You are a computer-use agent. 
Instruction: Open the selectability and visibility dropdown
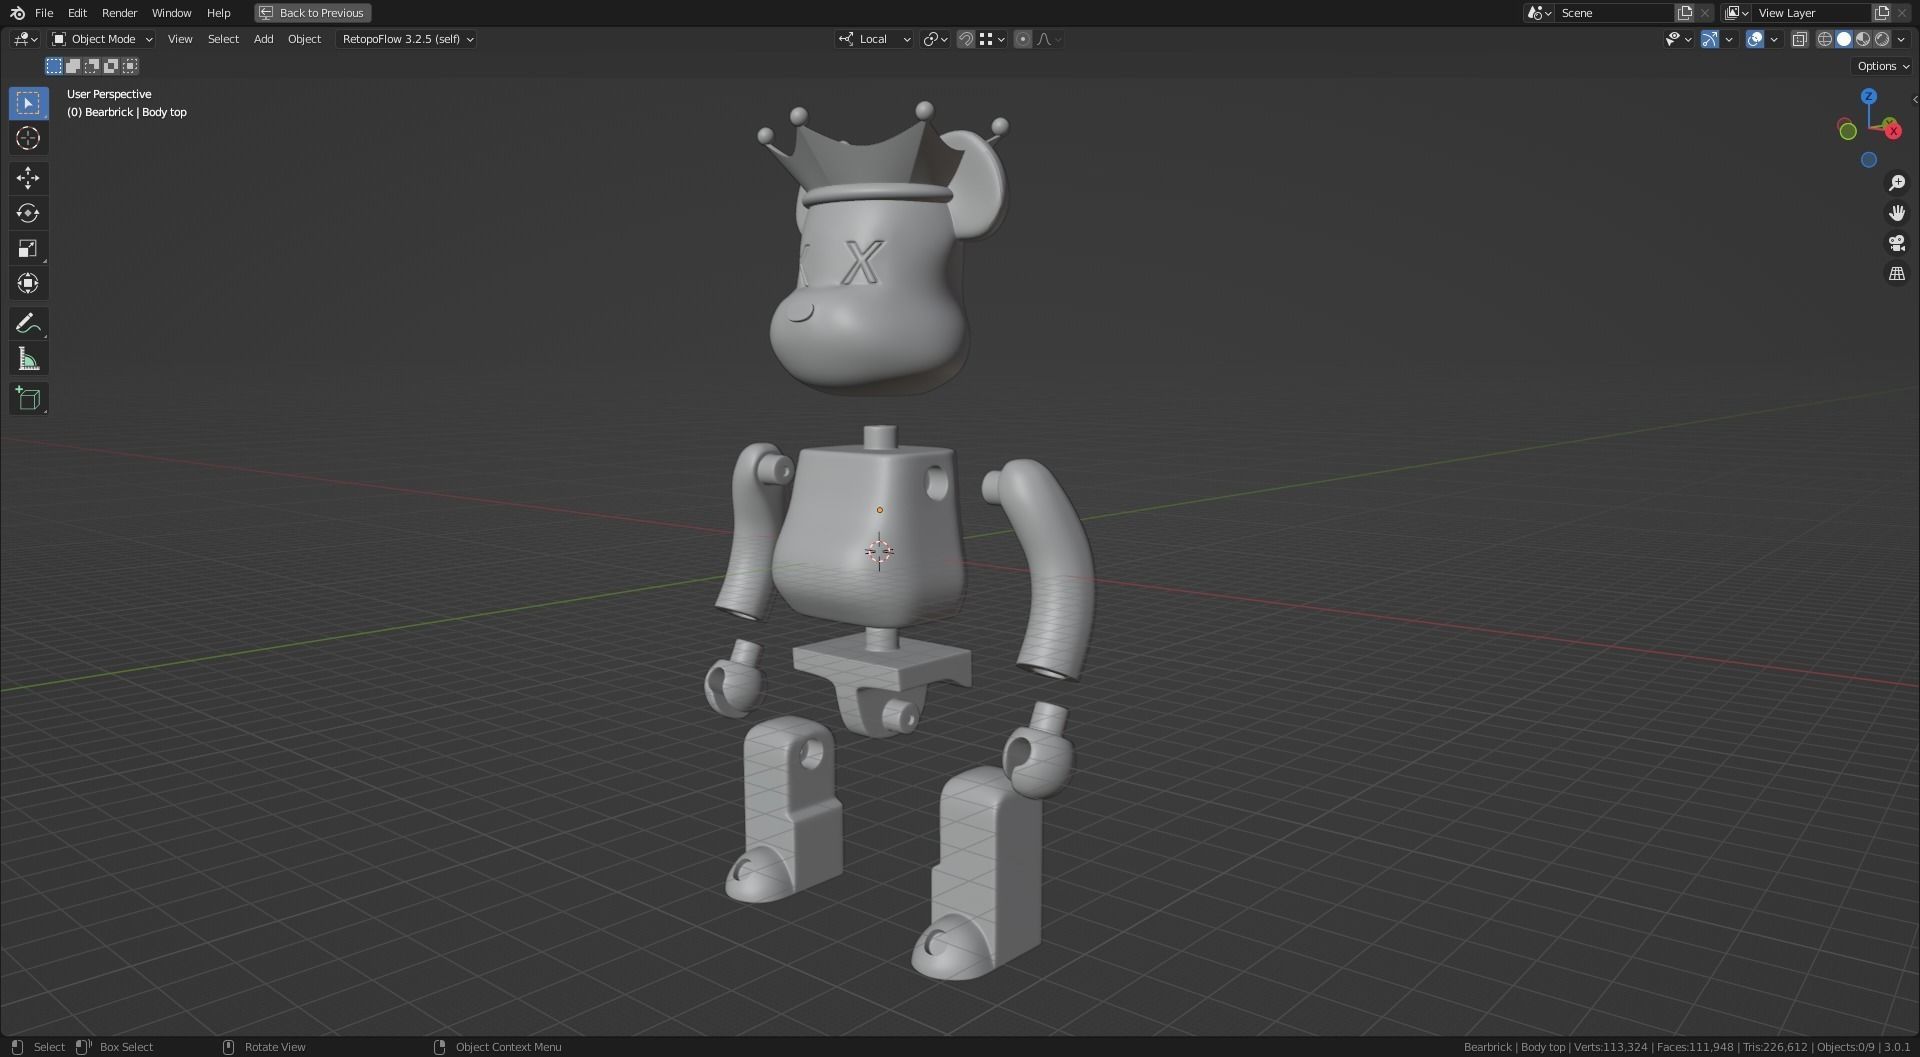coord(1678,39)
